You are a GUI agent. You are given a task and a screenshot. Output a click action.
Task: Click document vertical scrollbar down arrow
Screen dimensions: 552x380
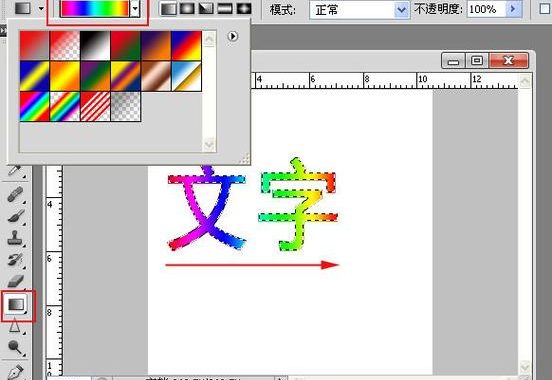(525, 367)
